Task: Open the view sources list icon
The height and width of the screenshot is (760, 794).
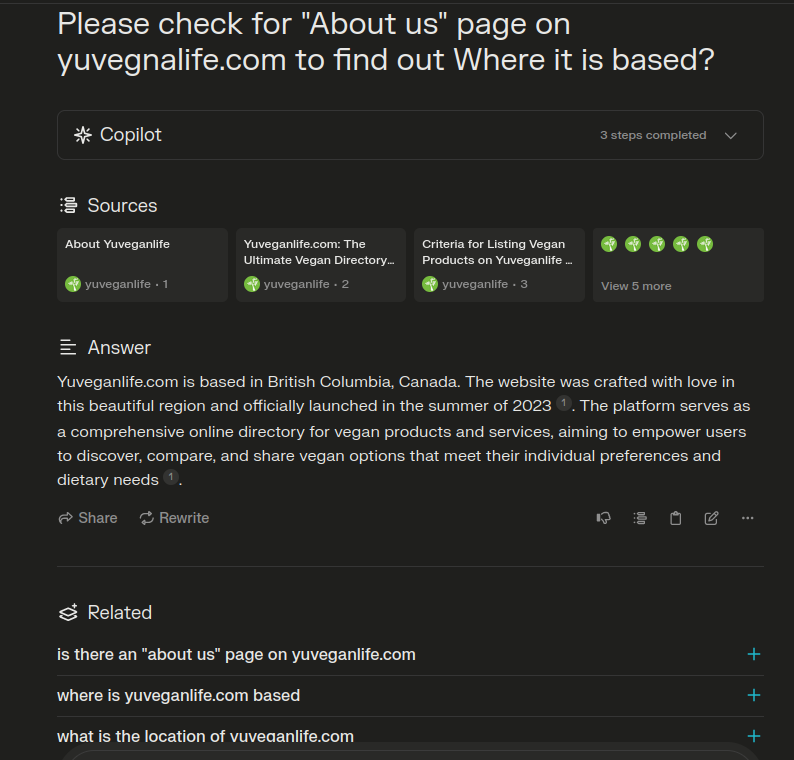Action: coord(640,518)
